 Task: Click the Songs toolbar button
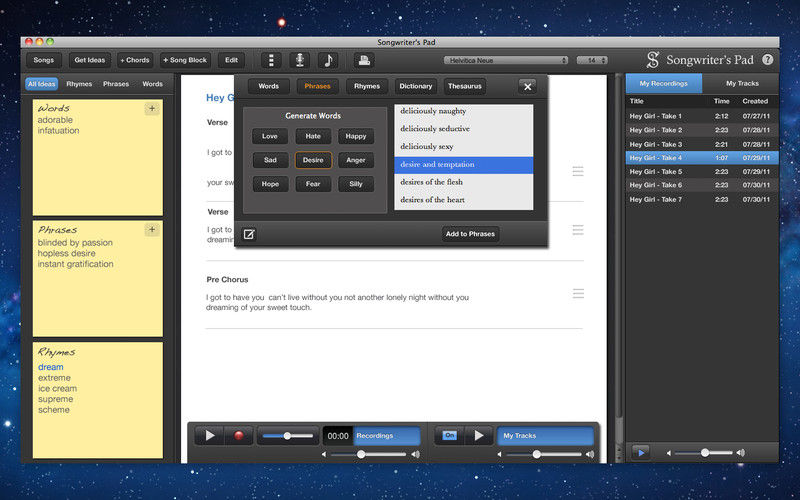[43, 60]
